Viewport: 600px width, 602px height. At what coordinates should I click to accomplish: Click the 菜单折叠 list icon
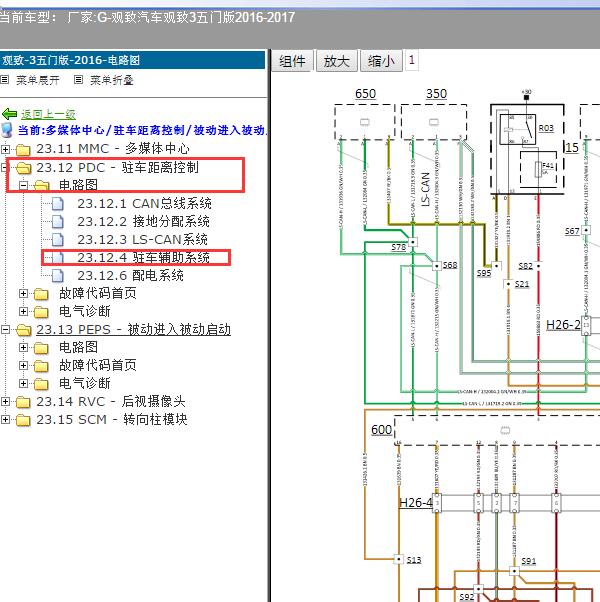78,79
